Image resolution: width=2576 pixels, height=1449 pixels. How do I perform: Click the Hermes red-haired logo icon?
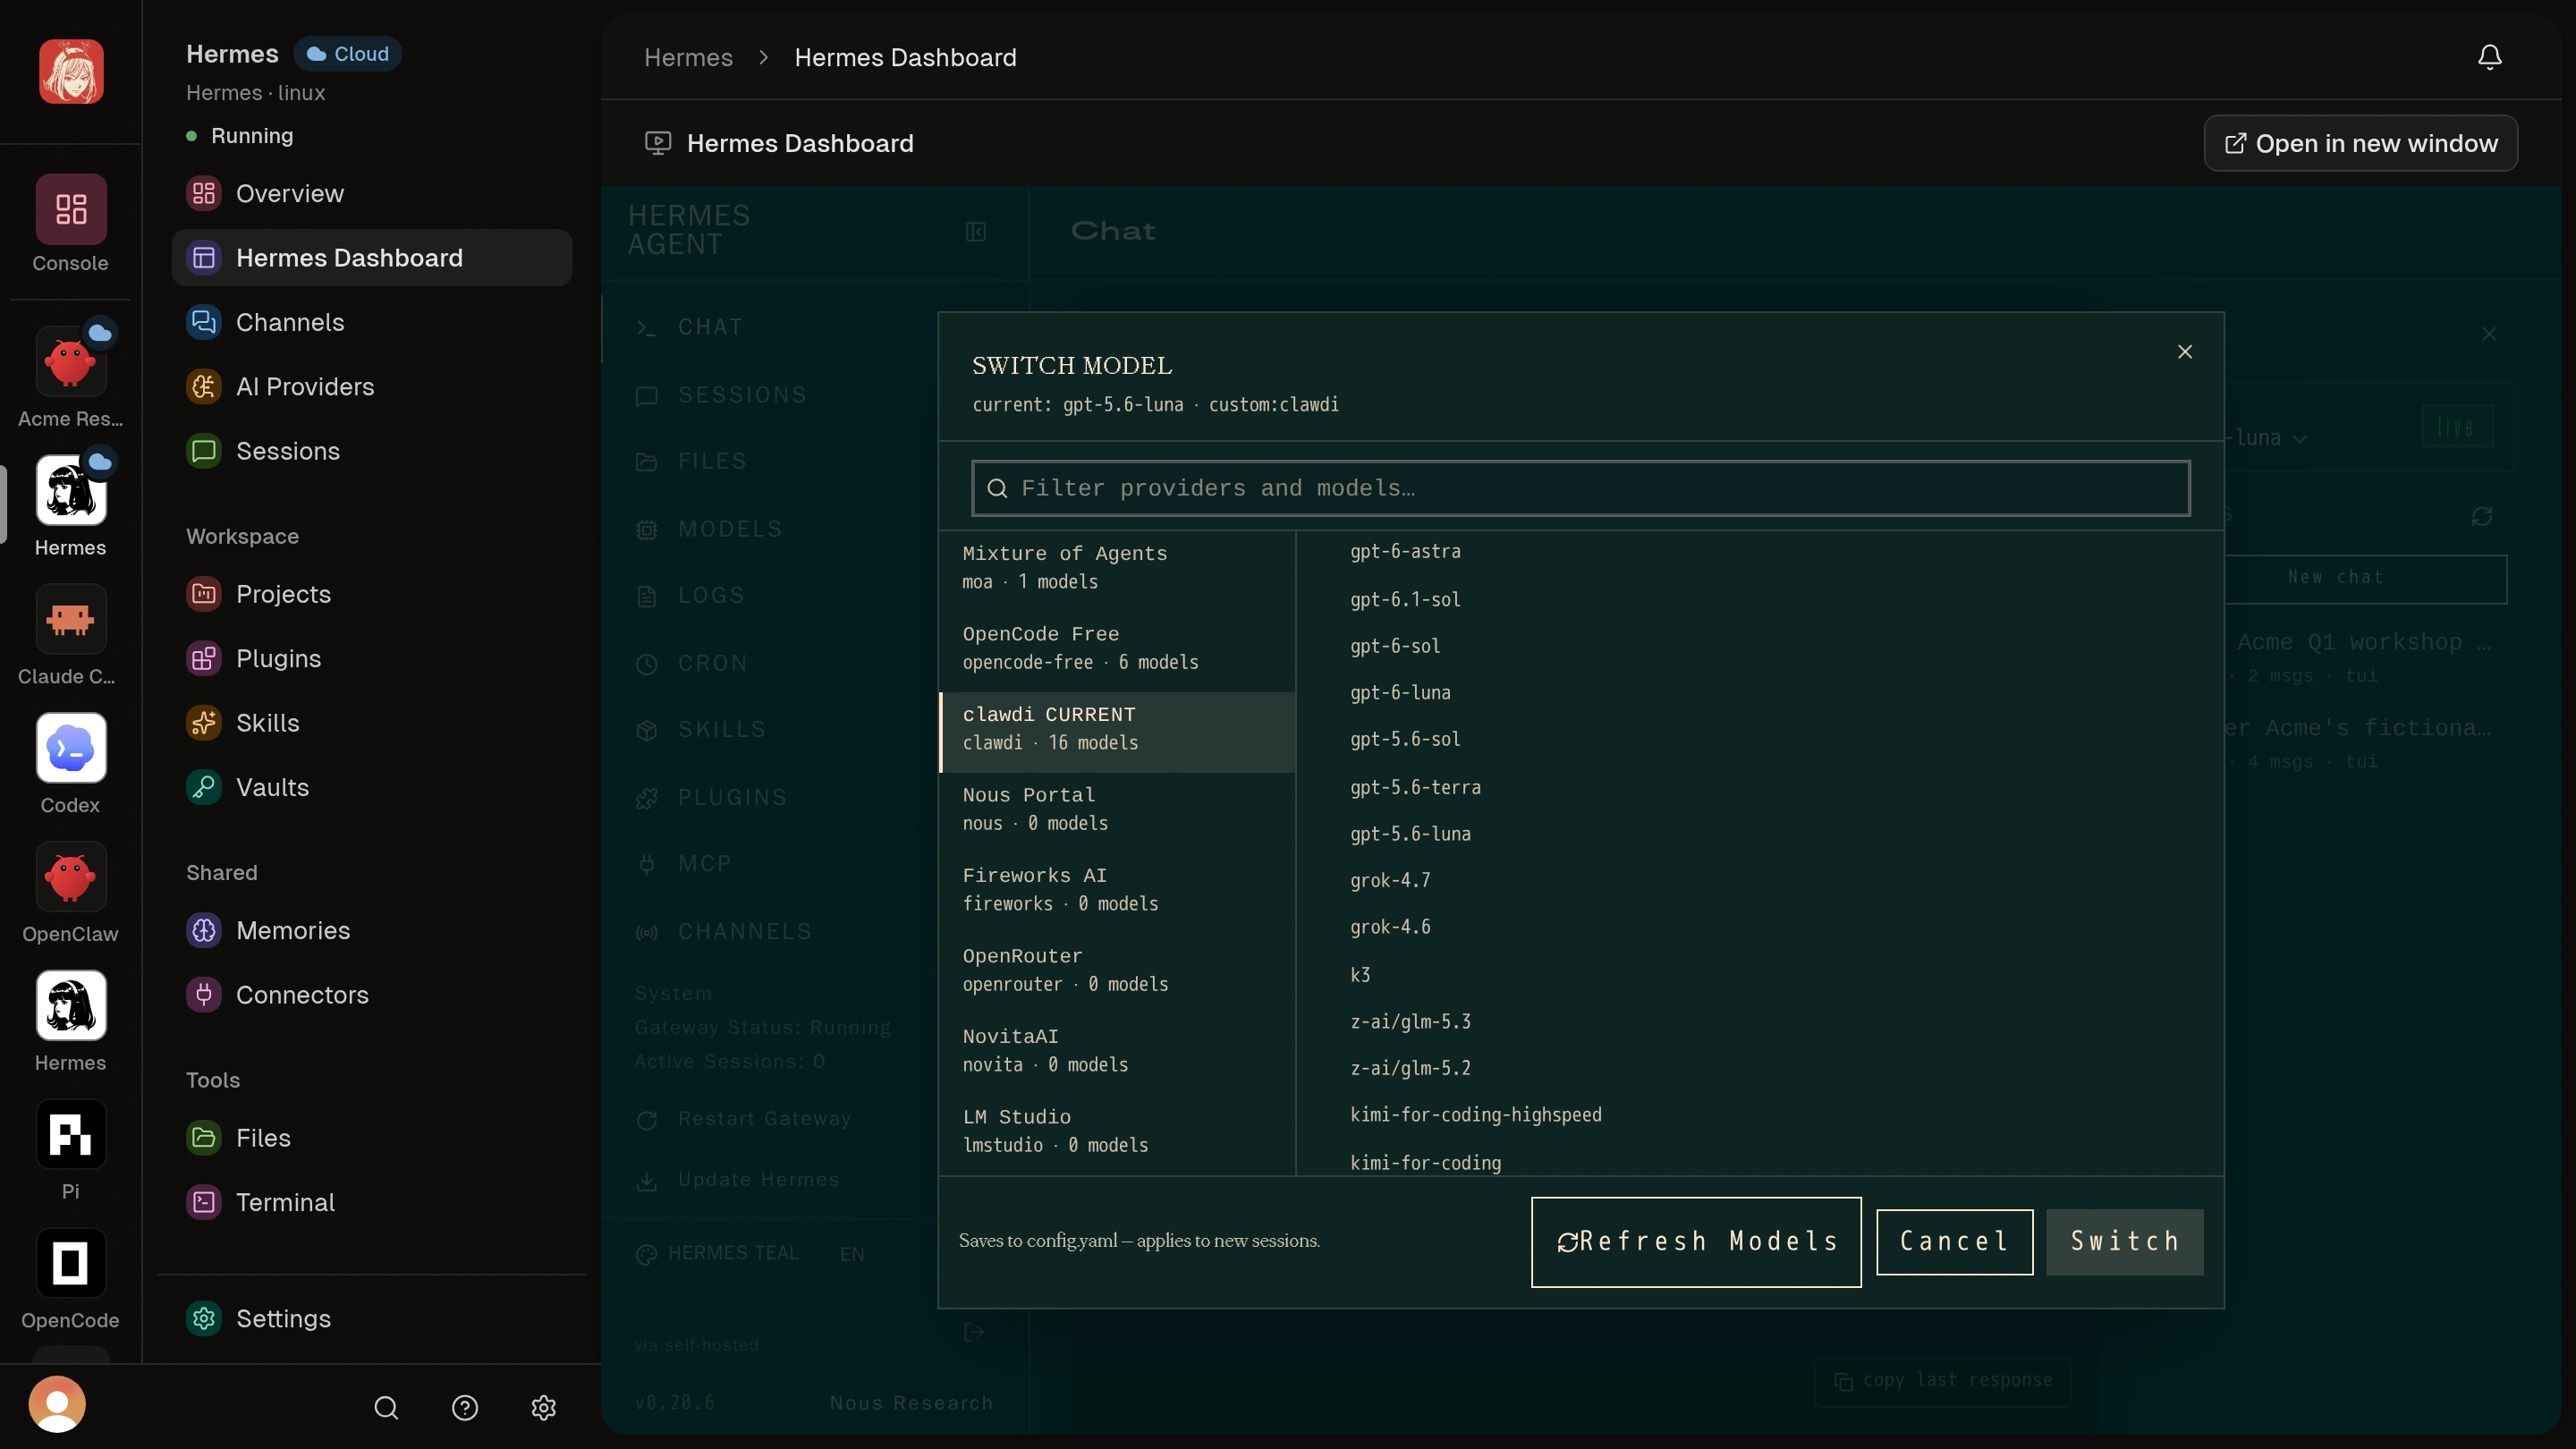[x=71, y=71]
